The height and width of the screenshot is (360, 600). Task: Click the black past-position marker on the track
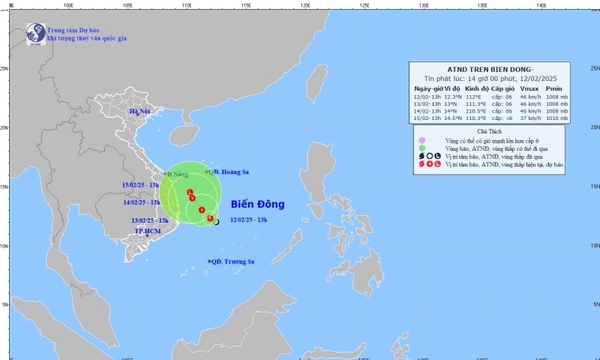tap(217, 222)
